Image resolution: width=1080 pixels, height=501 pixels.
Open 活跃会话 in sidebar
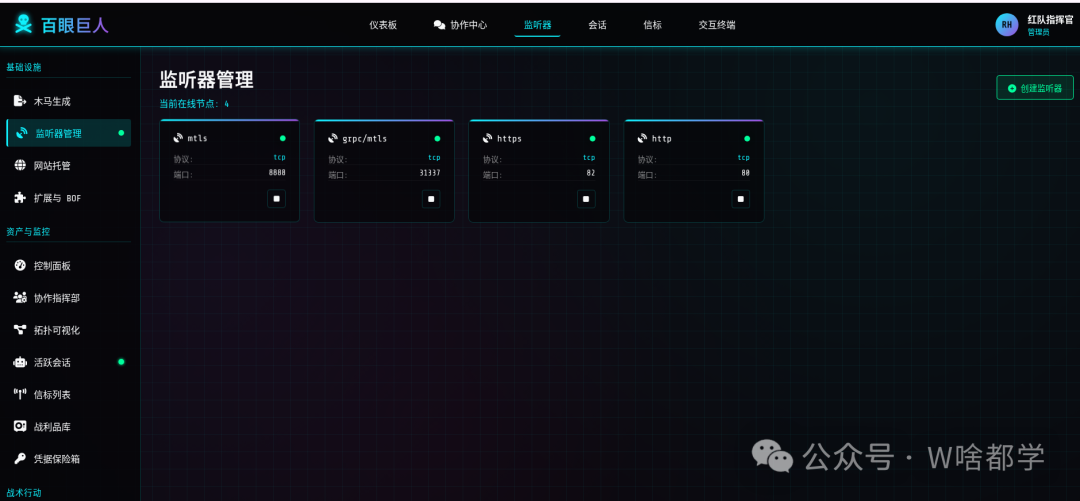pyautogui.click(x=68, y=362)
